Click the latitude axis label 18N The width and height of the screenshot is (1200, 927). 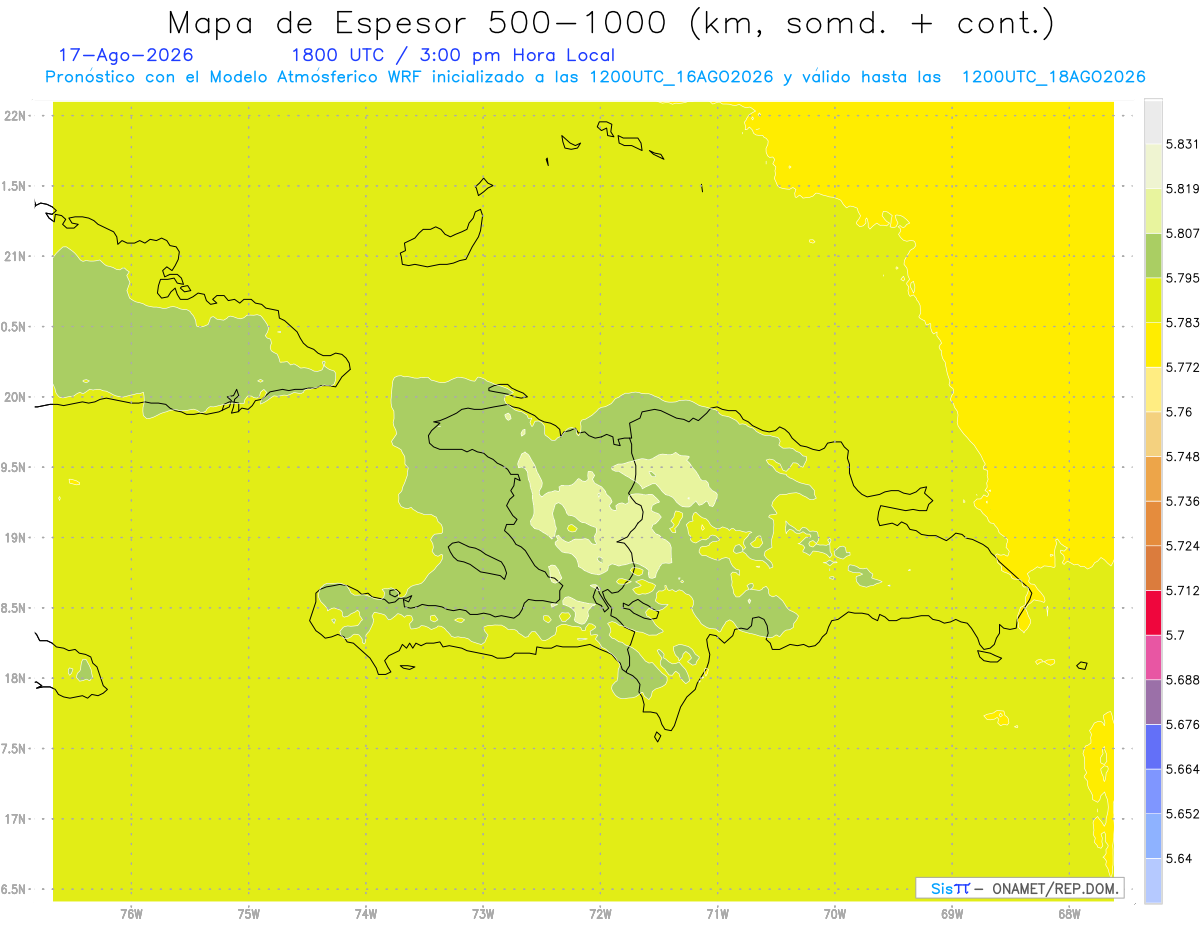coord(16,678)
